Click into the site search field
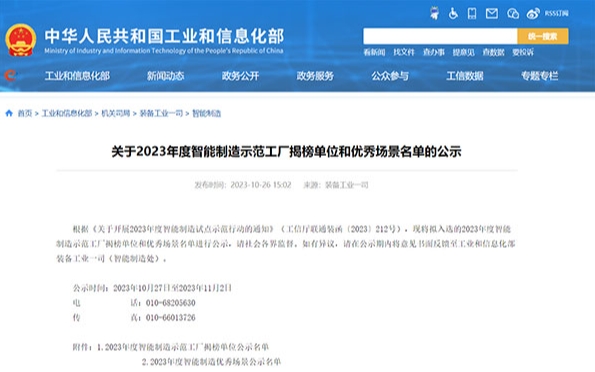The width and height of the screenshot is (595, 372). [440, 36]
